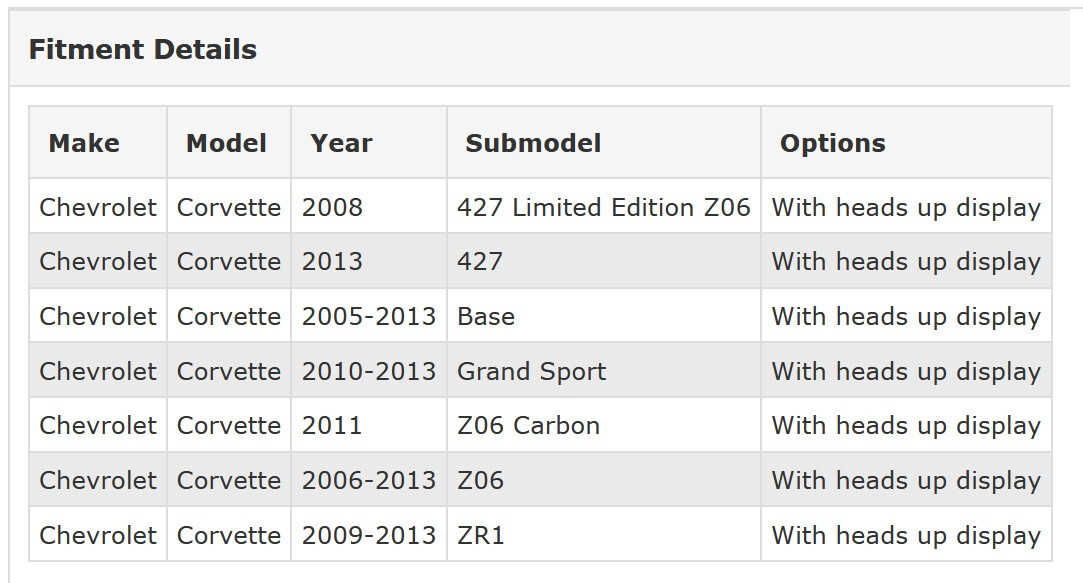Select Chevrolet in the Z06 Carbon row
This screenshot has height=583, width=1083.
point(98,426)
